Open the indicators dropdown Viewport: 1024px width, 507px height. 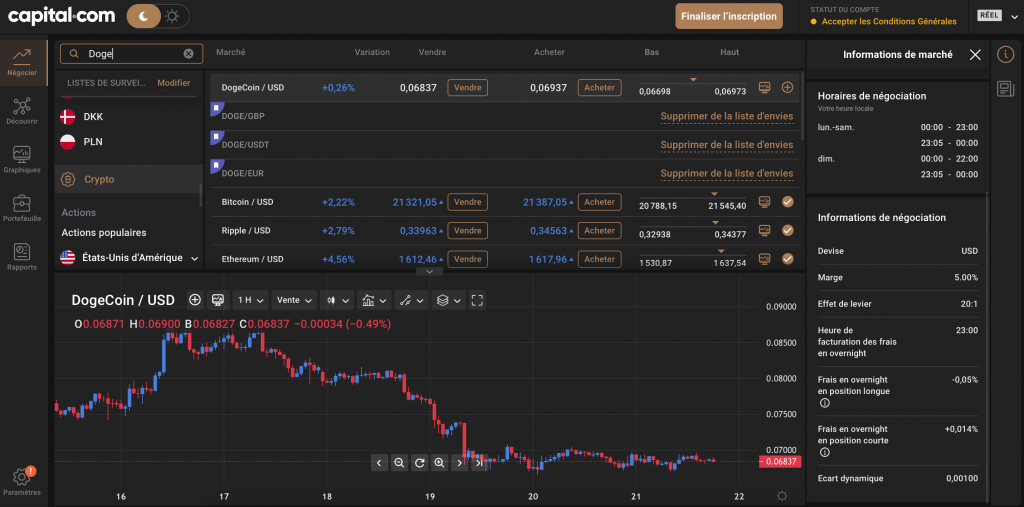(x=375, y=300)
